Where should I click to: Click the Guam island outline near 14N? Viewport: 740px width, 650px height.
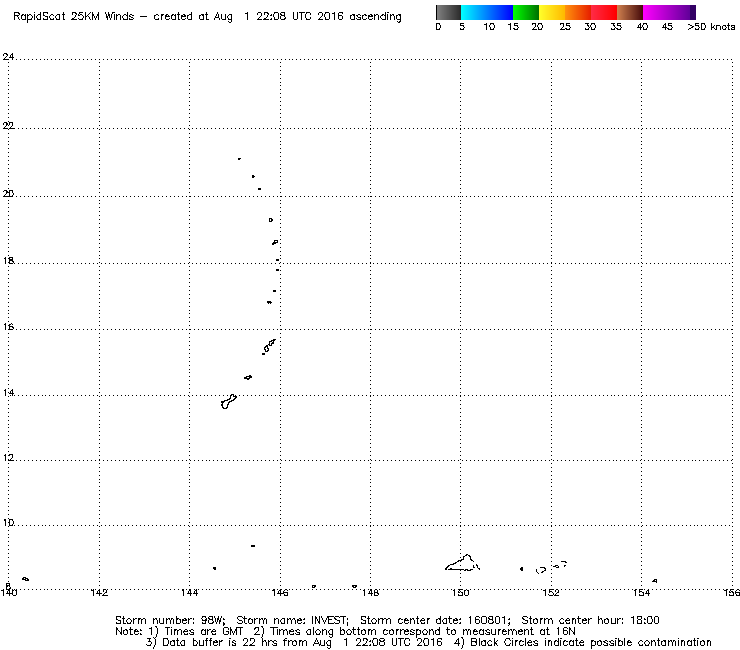coord(228,402)
